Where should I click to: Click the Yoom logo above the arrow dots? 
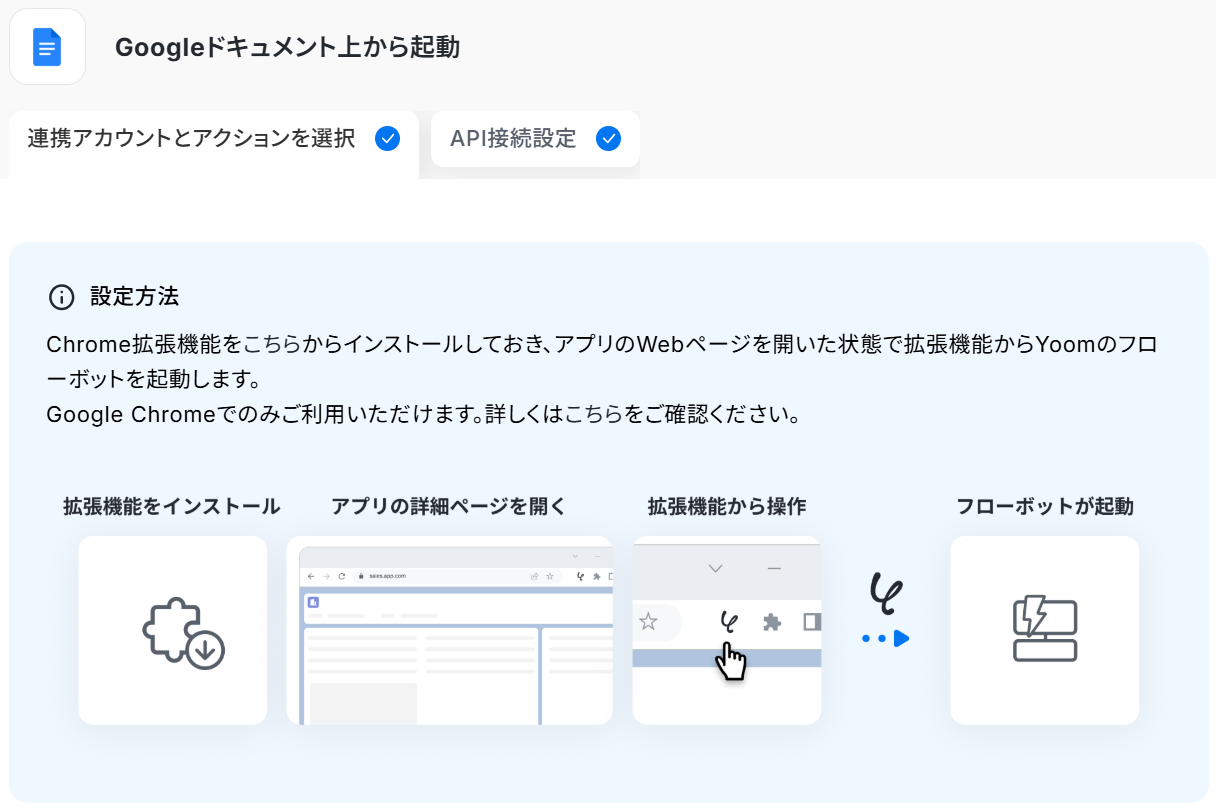click(x=886, y=592)
